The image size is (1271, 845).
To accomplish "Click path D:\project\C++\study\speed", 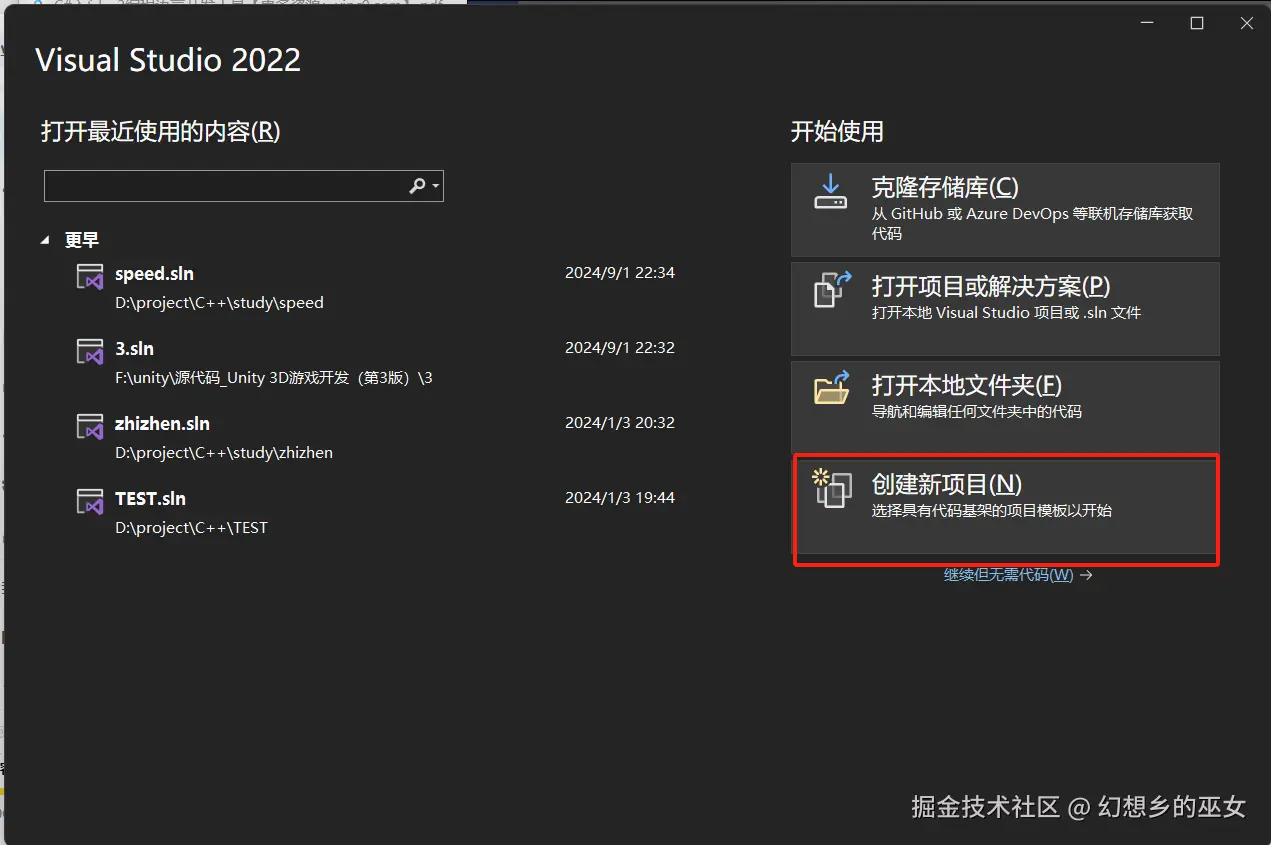I will 219,302.
